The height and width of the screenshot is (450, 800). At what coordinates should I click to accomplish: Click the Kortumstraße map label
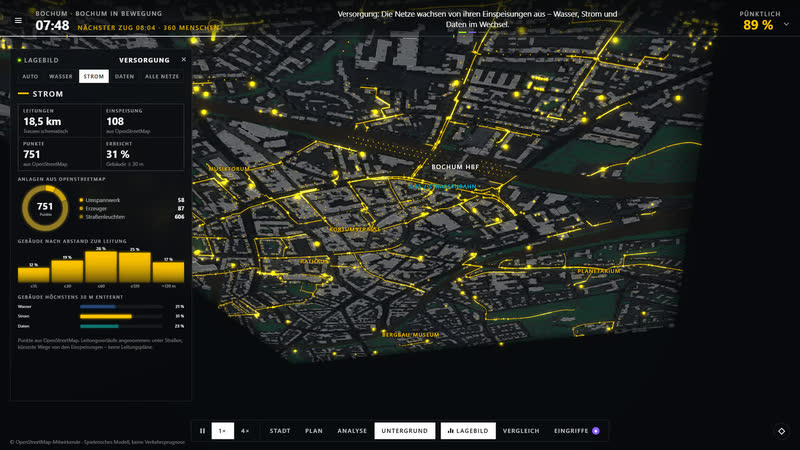tap(355, 229)
